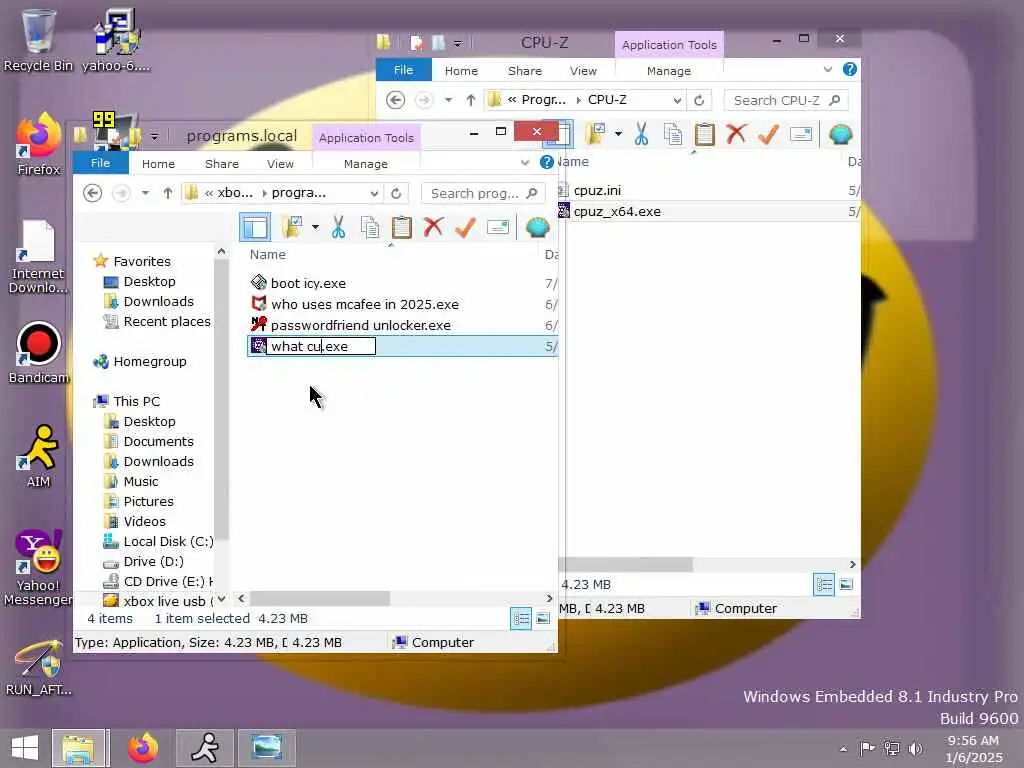
Task: Click the shell globe icon in programs.local toolbar
Action: point(537,227)
